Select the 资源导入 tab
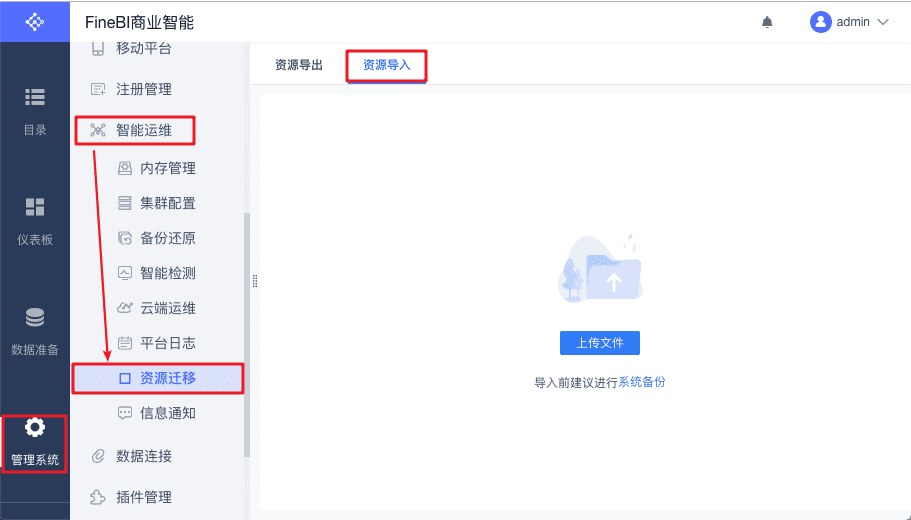The image size is (911, 520). point(387,65)
